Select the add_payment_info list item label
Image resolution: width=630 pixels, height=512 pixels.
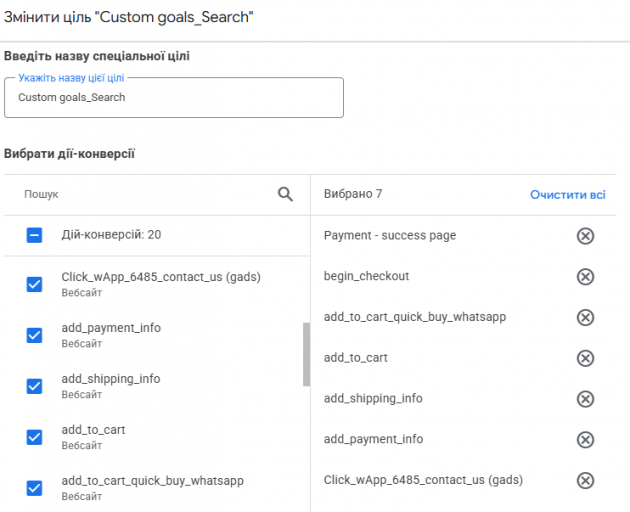[111, 328]
